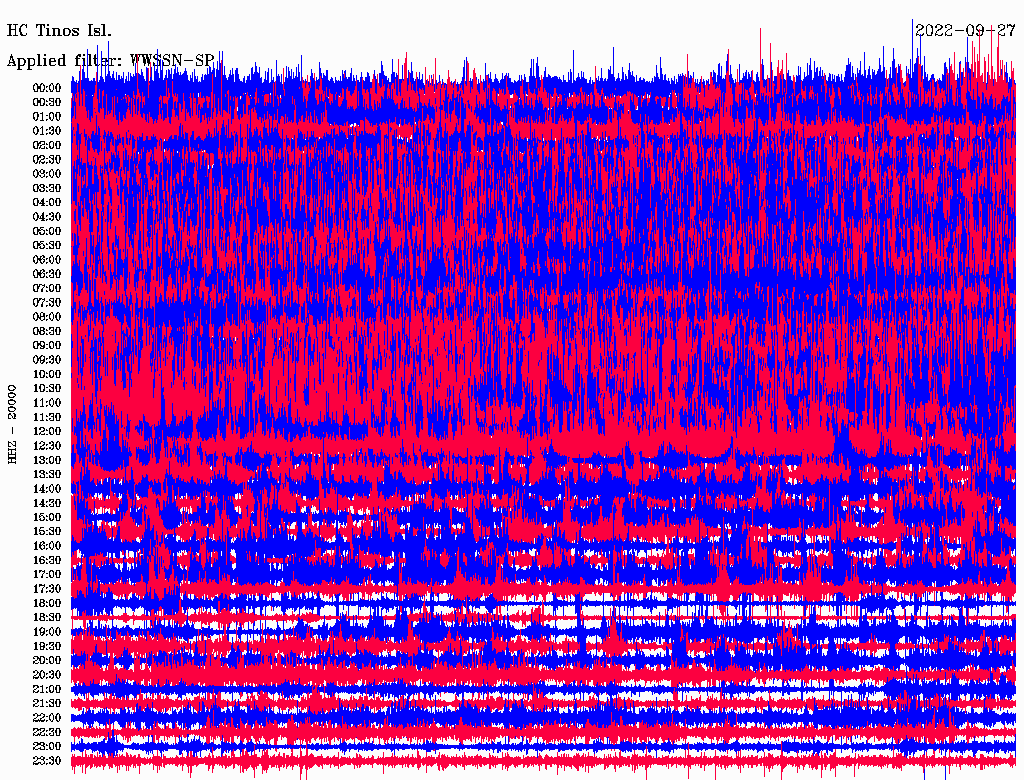
Task: Click the '06:00' time label
Action: click(47, 259)
